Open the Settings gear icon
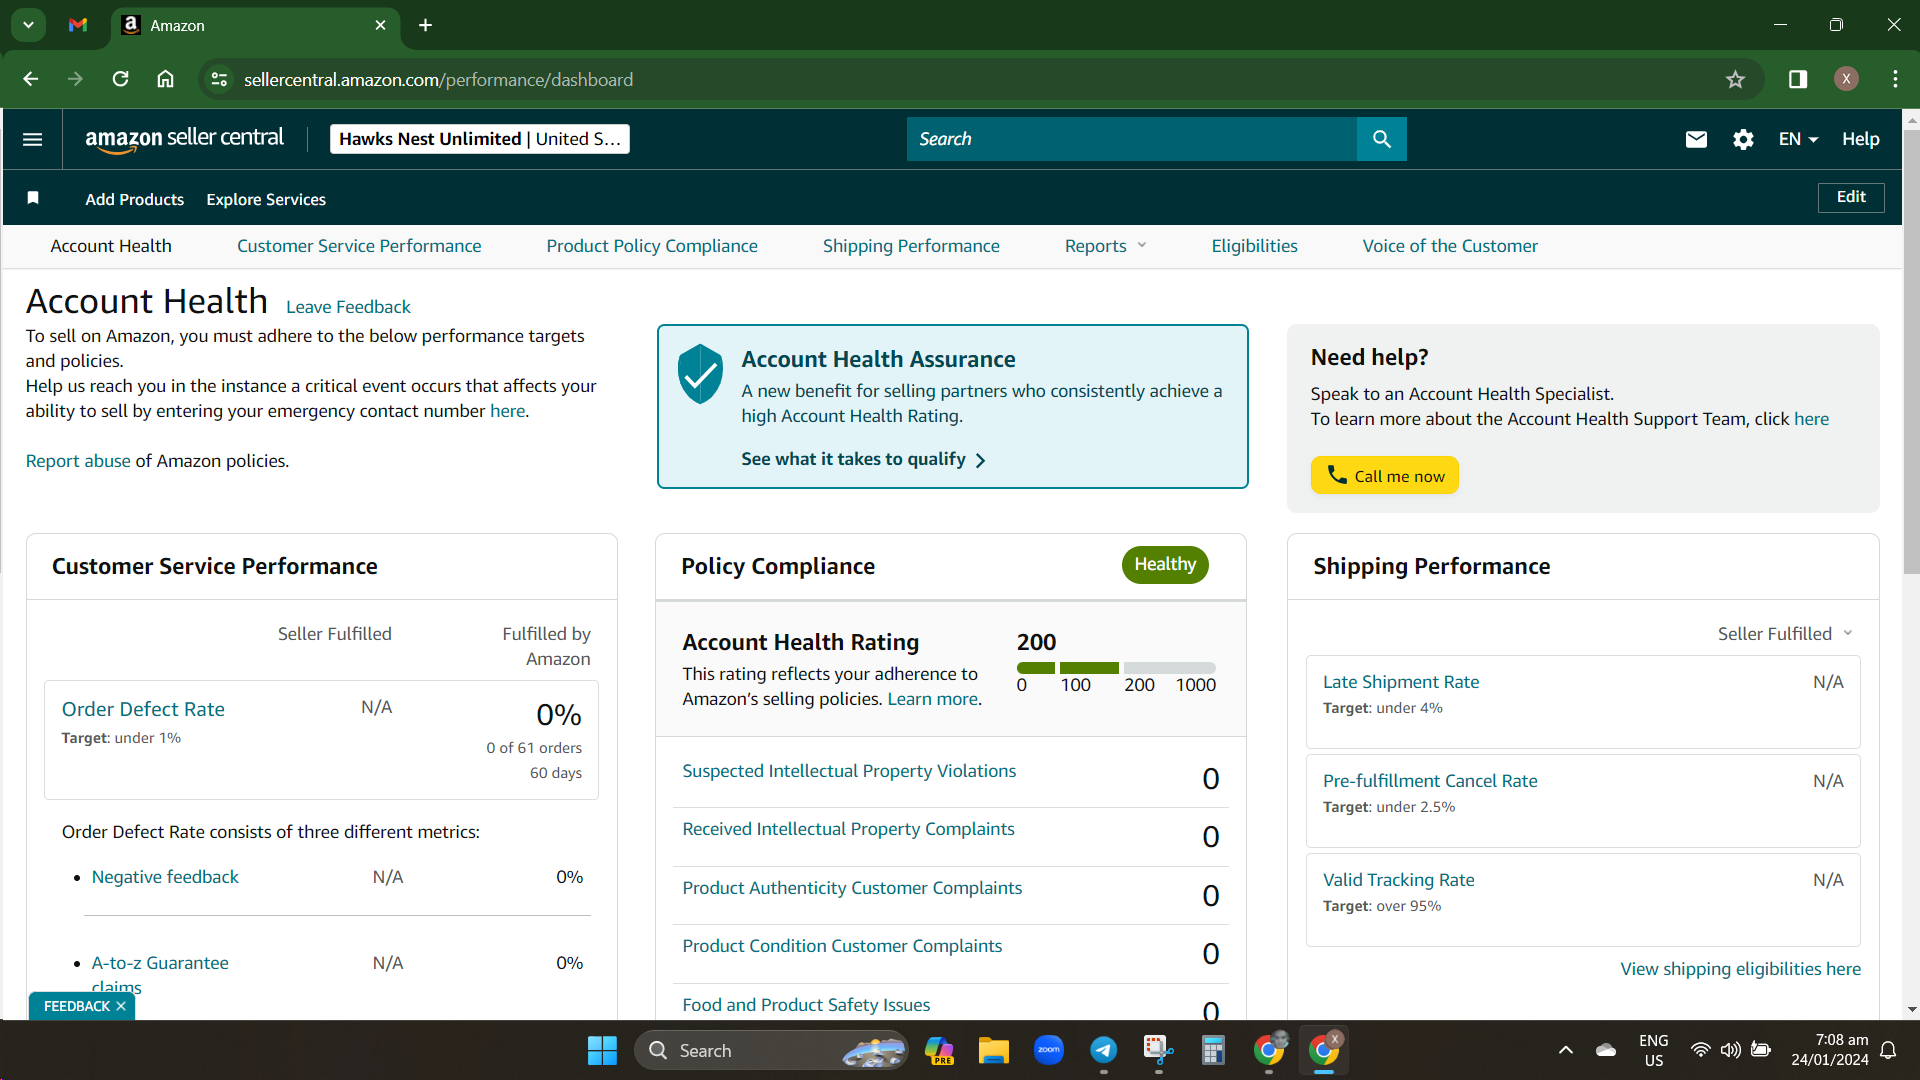The image size is (1920, 1080). [1743, 139]
